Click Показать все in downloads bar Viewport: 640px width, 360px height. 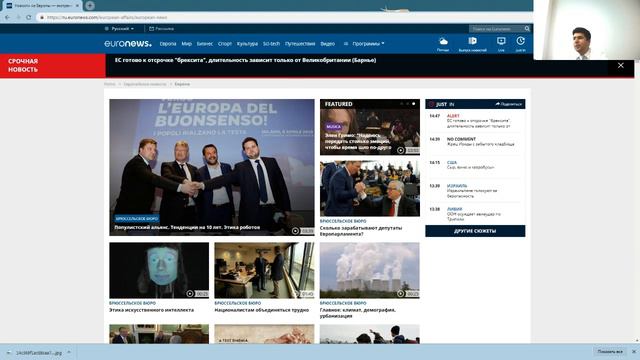[x=610, y=351]
